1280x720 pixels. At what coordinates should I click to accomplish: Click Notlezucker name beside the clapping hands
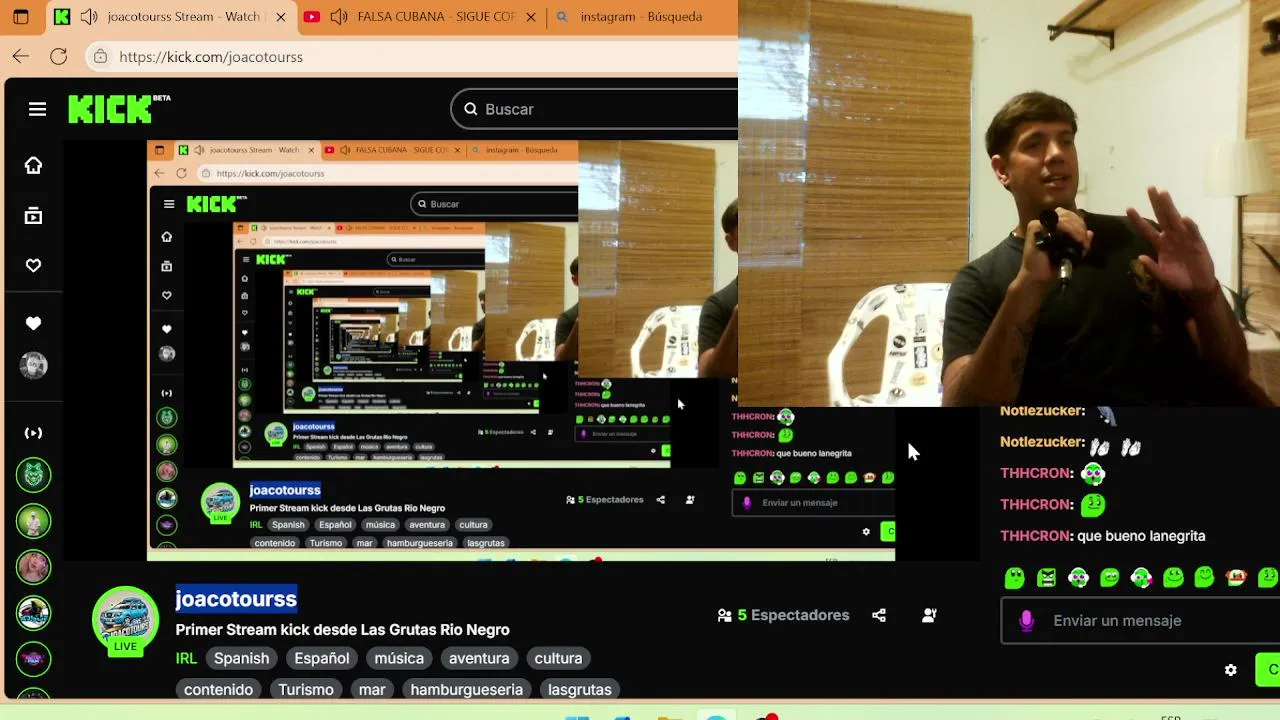pos(1042,442)
